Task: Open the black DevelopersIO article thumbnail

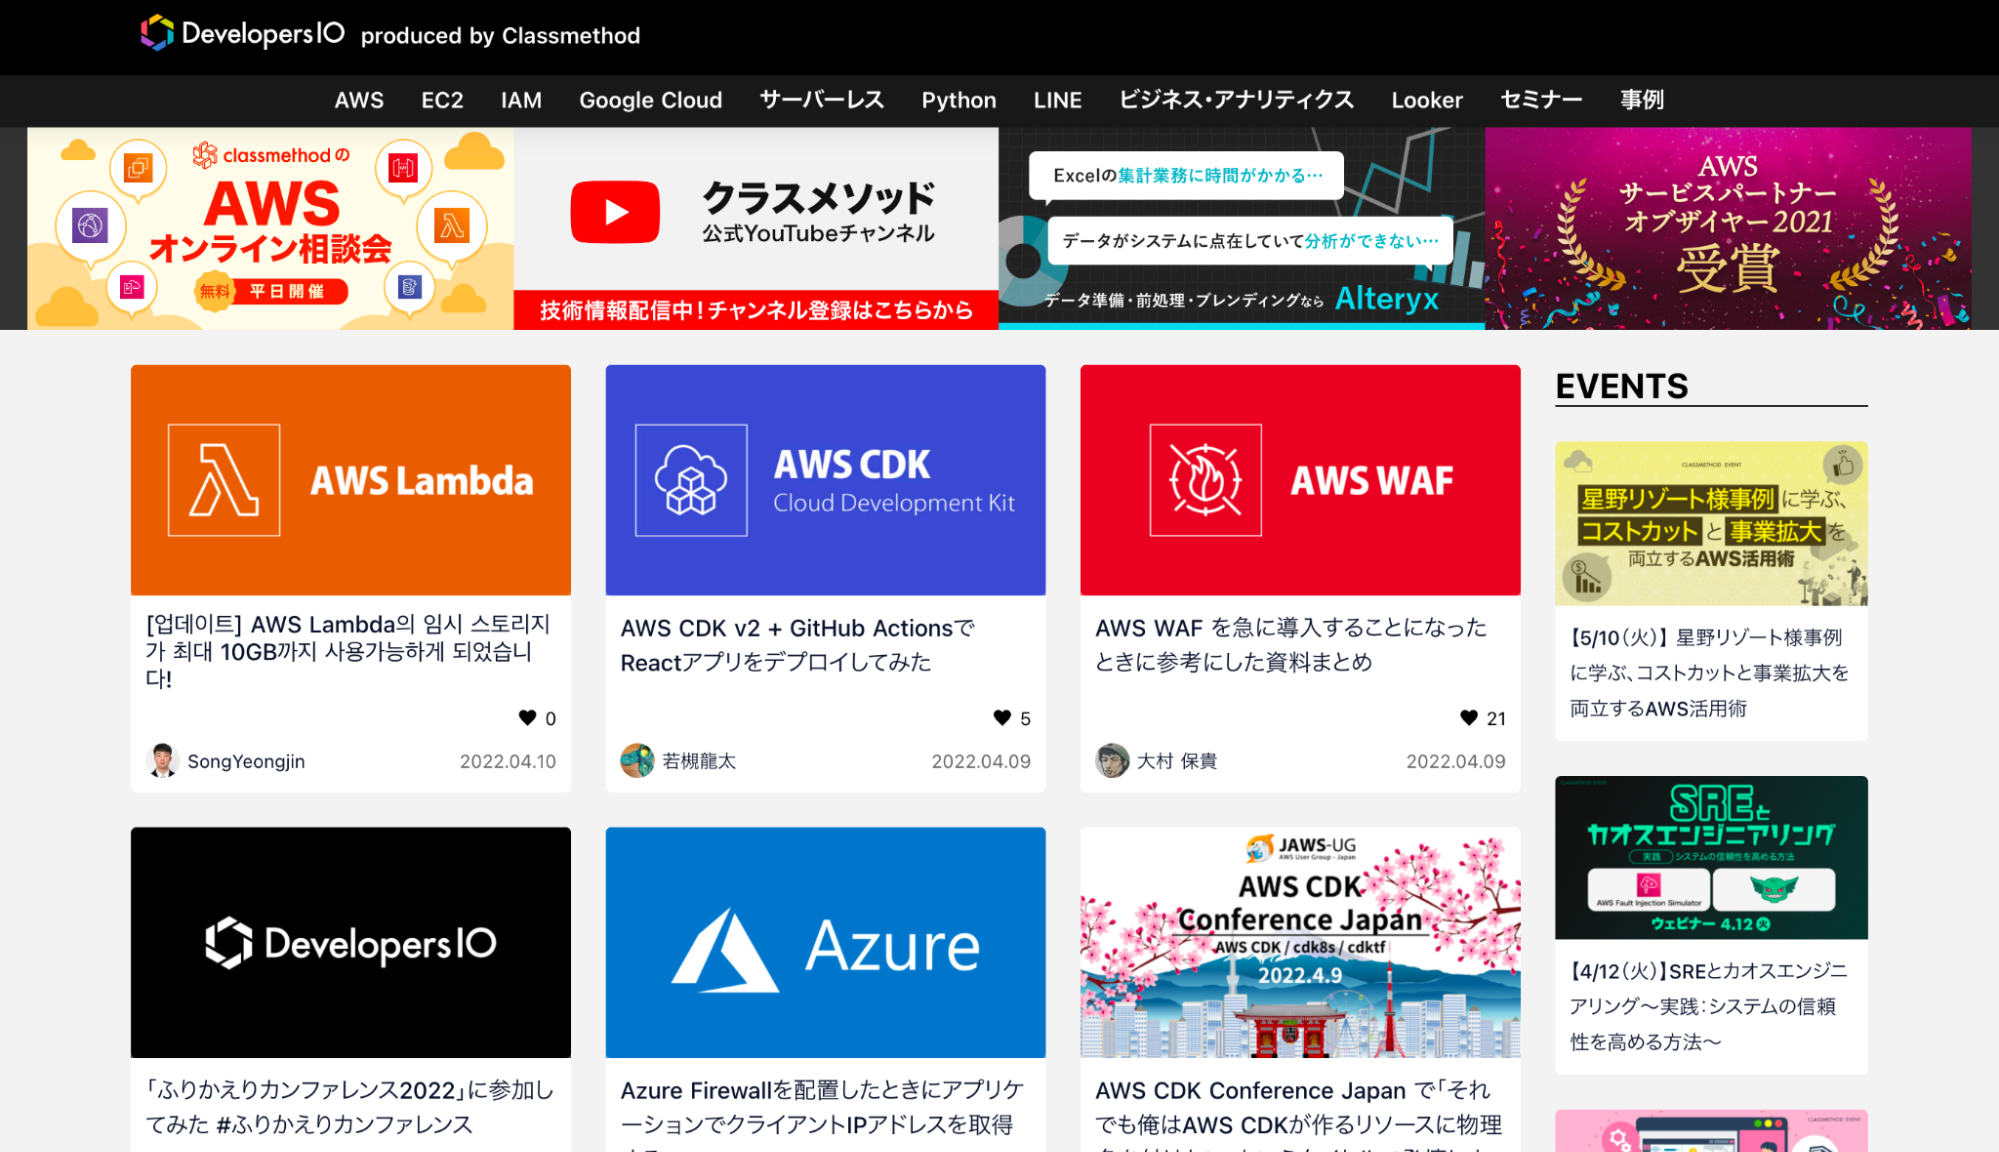Action: (x=351, y=942)
